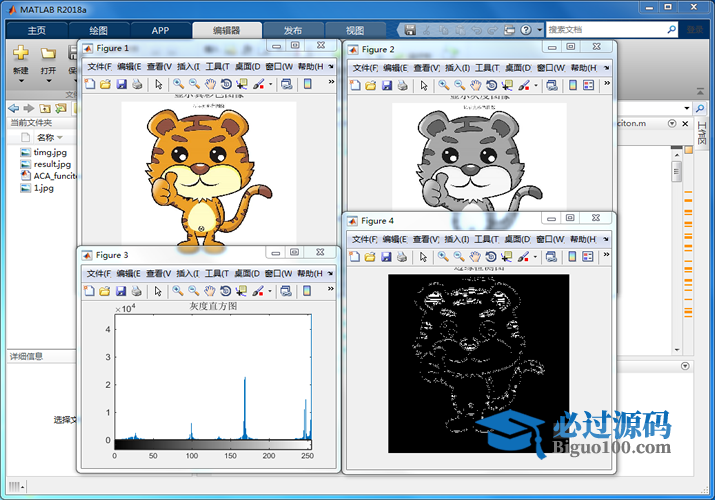Open 帮助 menu in Figure 2
Screen dimensions: 715x500
(583, 68)
